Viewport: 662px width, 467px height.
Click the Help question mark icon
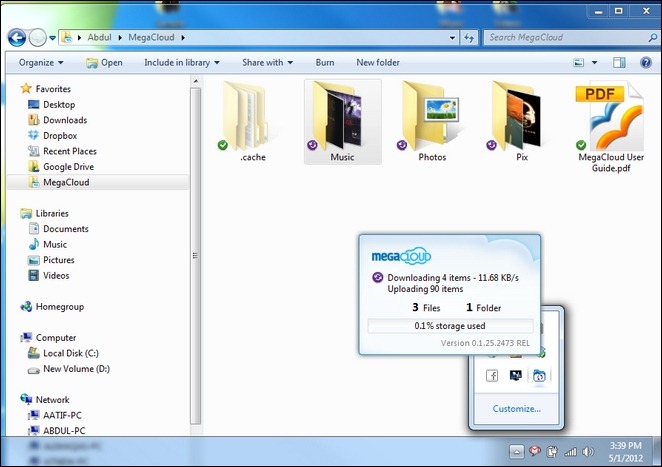[646, 63]
